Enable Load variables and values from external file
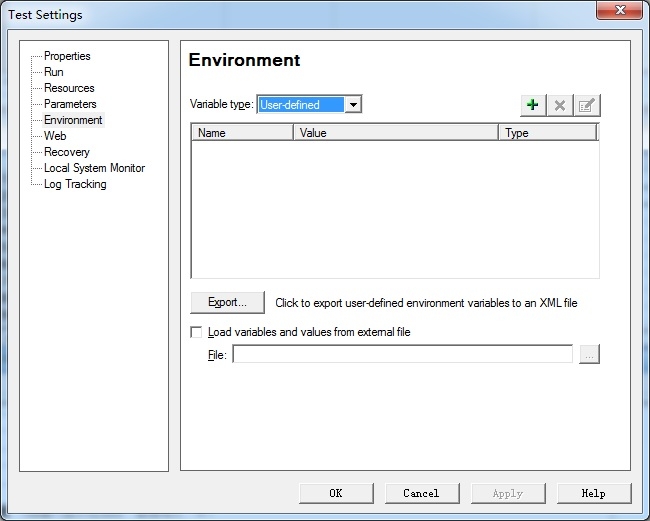 coord(196,332)
